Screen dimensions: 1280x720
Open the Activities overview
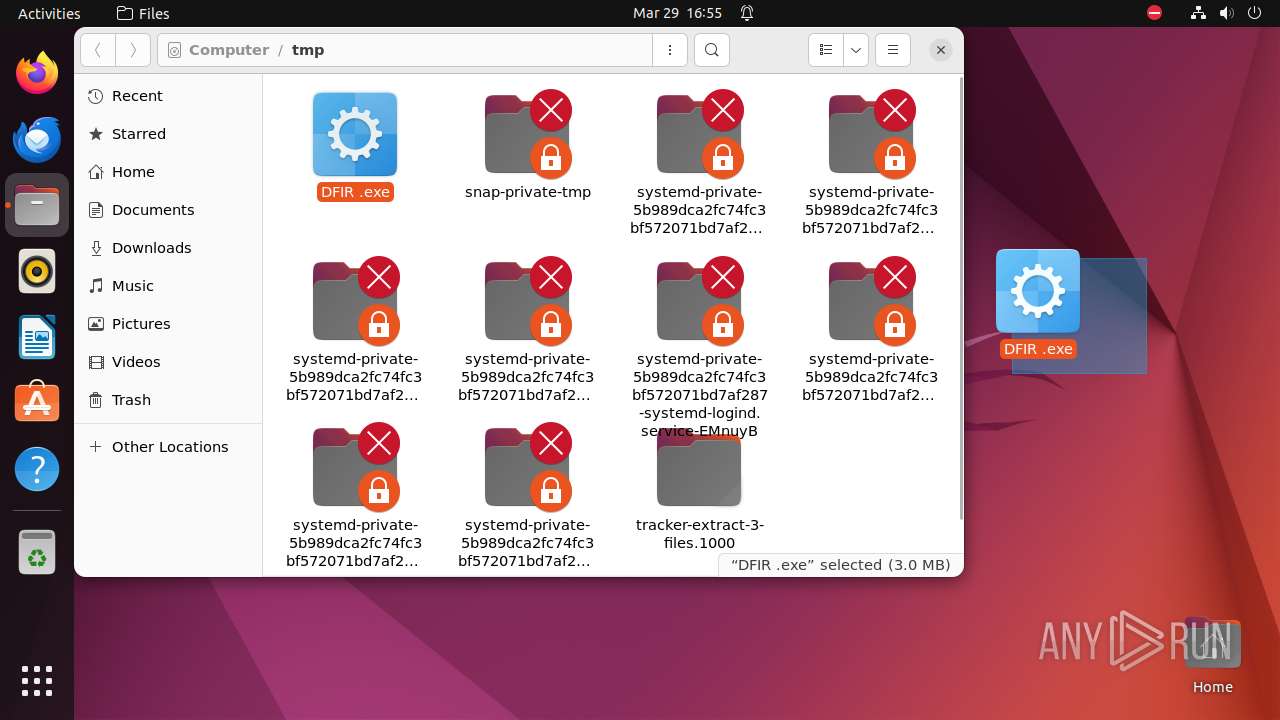coord(49,13)
